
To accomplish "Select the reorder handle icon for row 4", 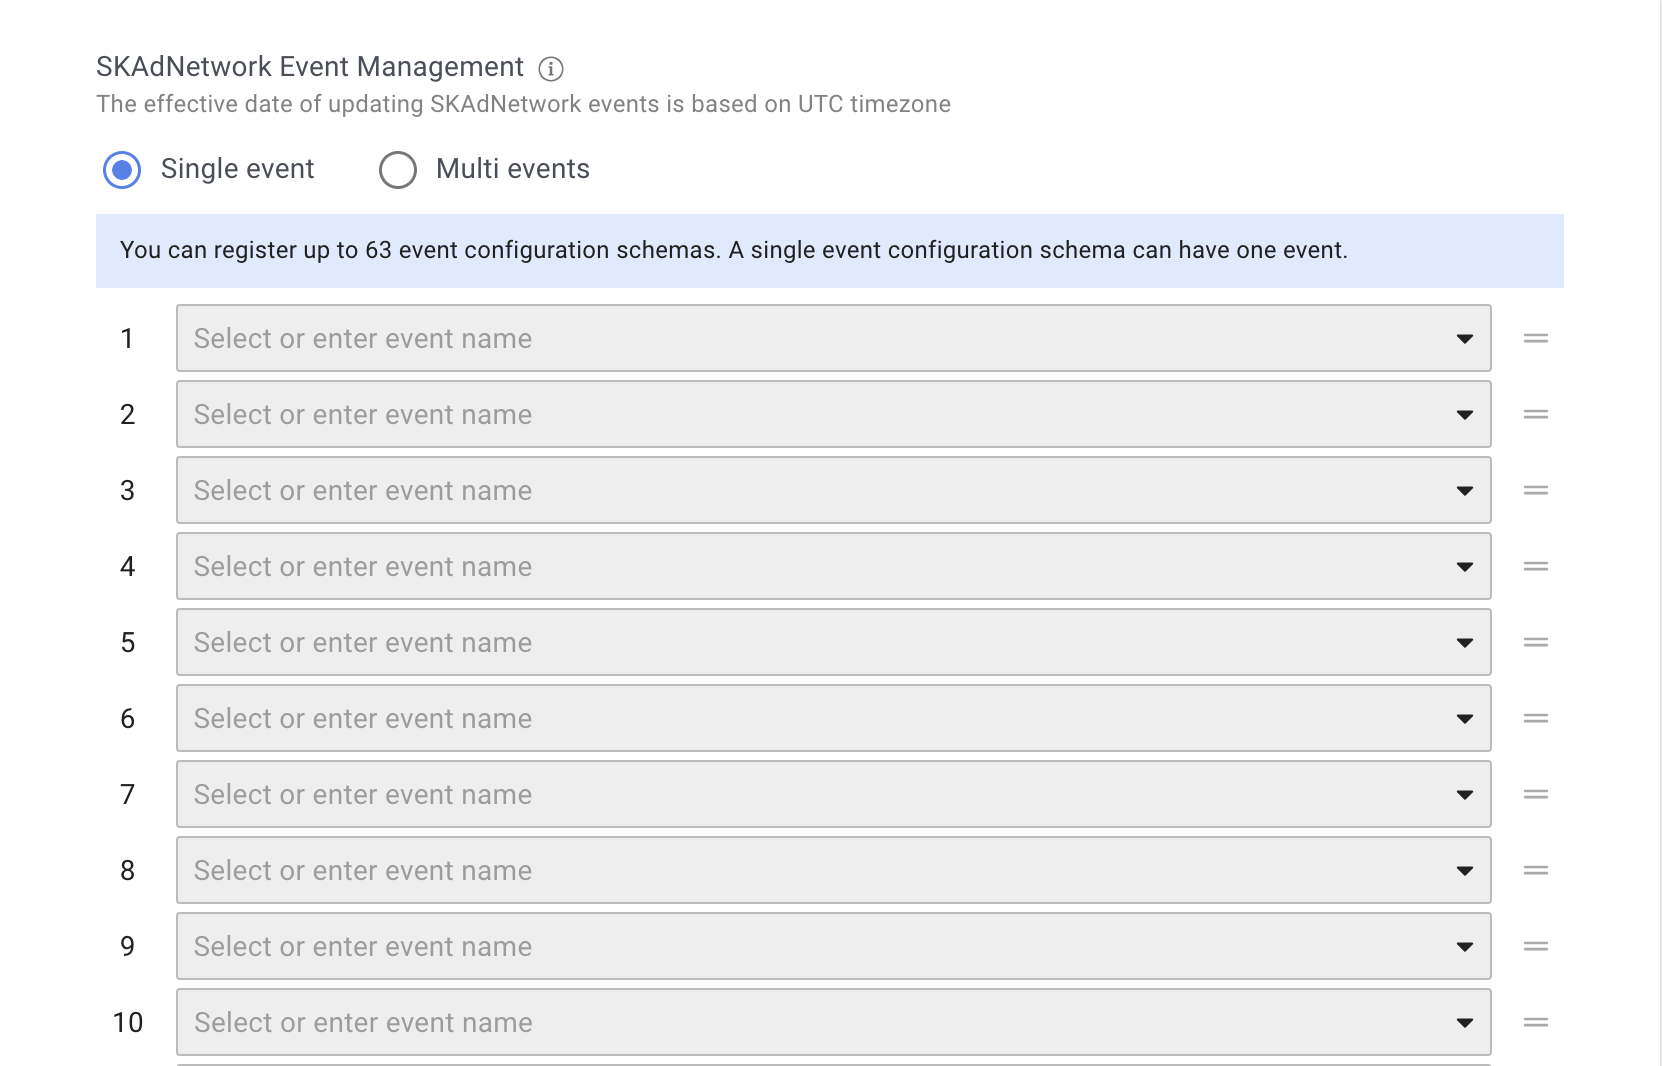I will 1536,566.
